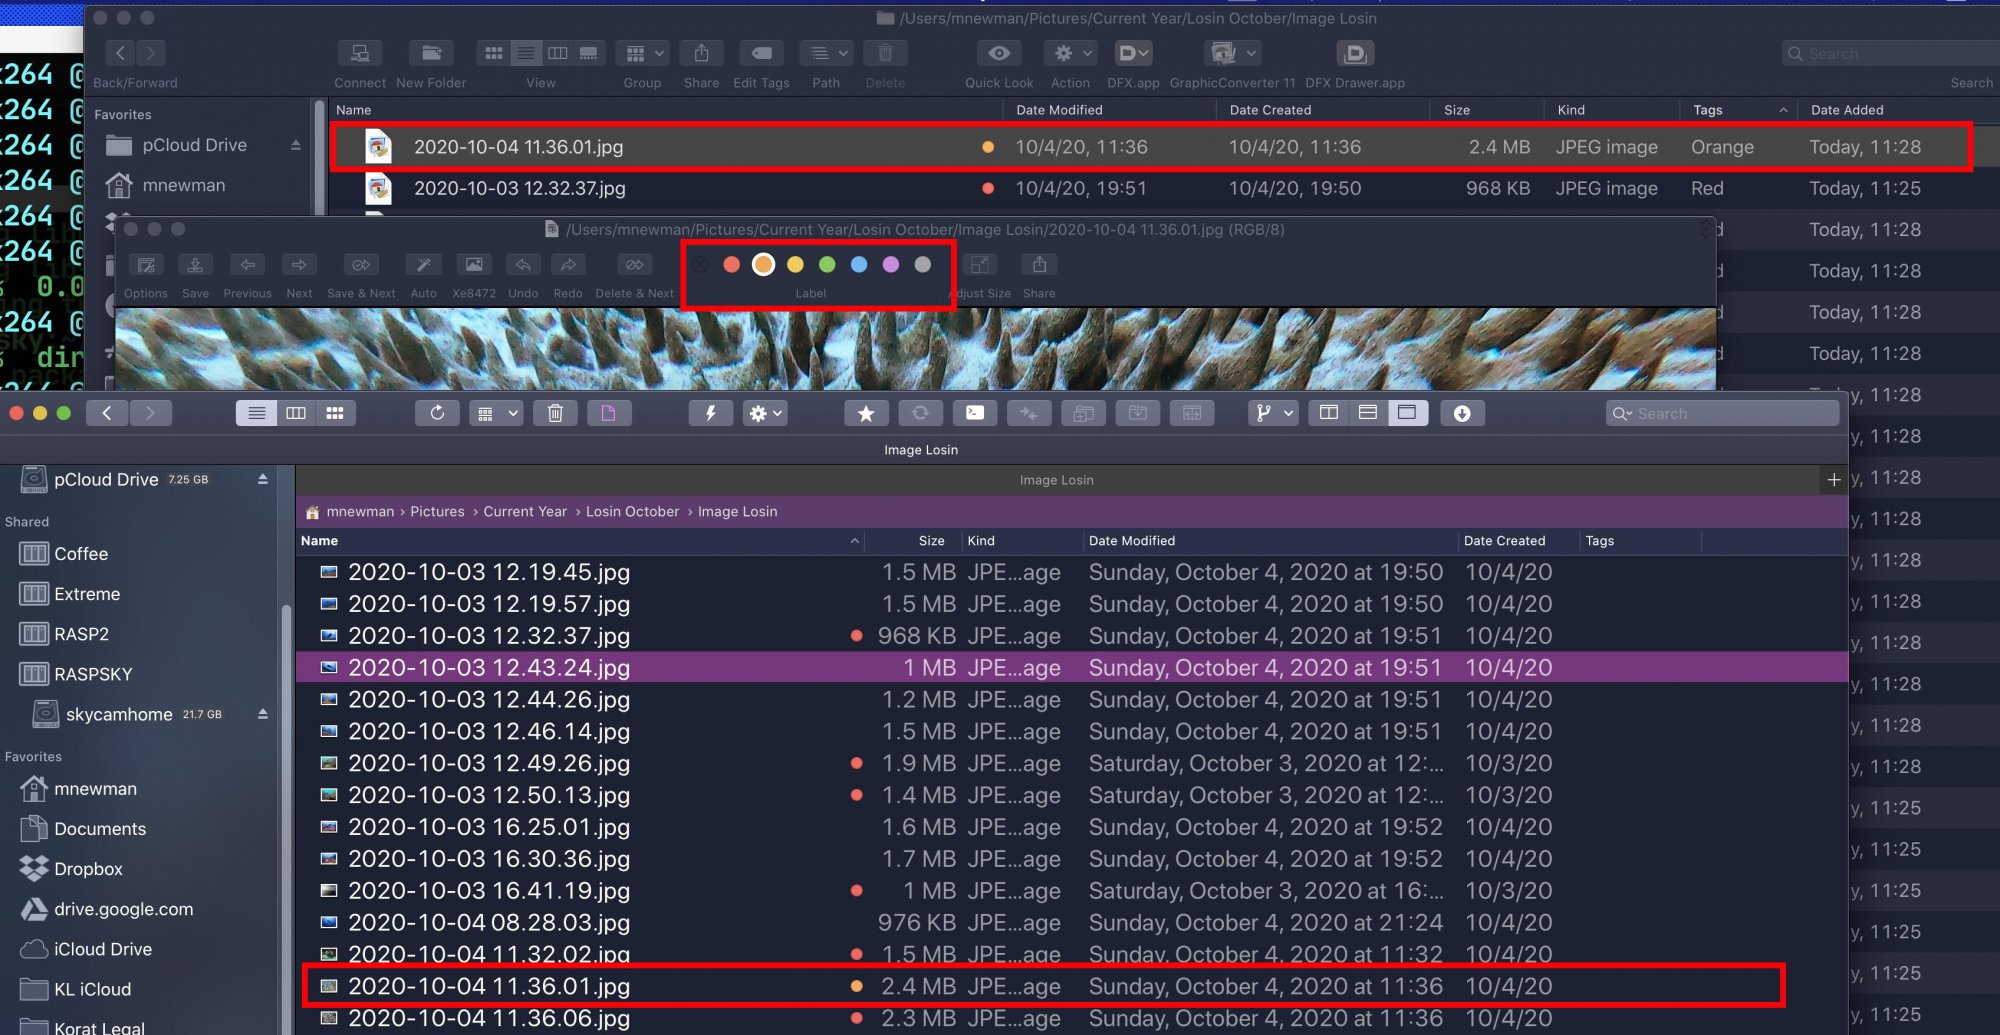Click Share in the GraphicConverter toolbar

click(x=1039, y=265)
